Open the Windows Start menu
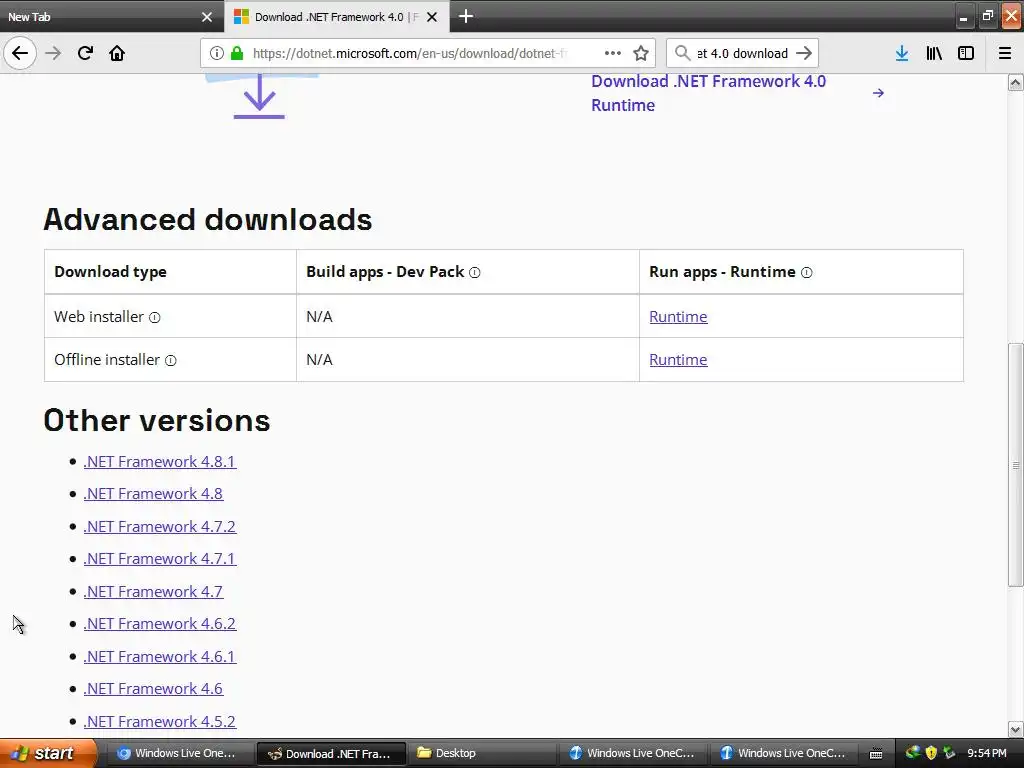 47,753
